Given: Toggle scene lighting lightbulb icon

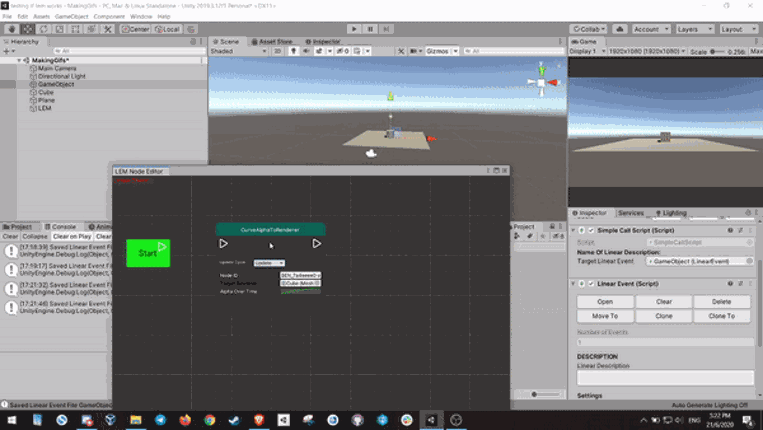Looking at the screenshot, I should (x=293, y=51).
